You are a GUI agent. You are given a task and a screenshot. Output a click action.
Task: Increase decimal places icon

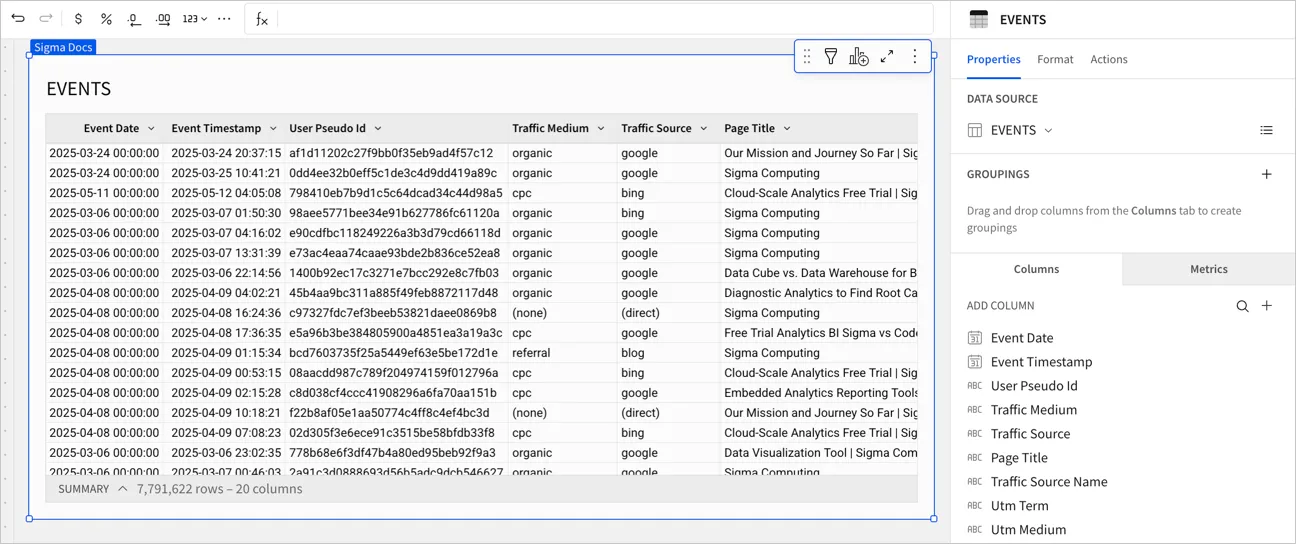163,19
